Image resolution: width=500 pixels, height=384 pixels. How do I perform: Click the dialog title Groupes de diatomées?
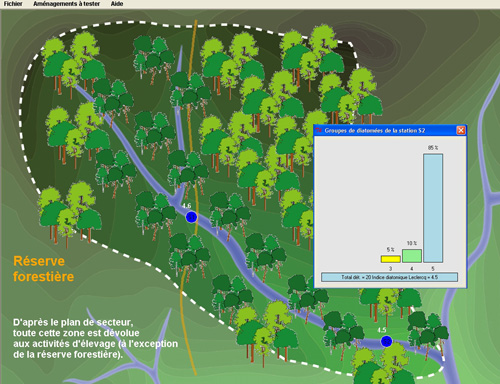pos(375,131)
